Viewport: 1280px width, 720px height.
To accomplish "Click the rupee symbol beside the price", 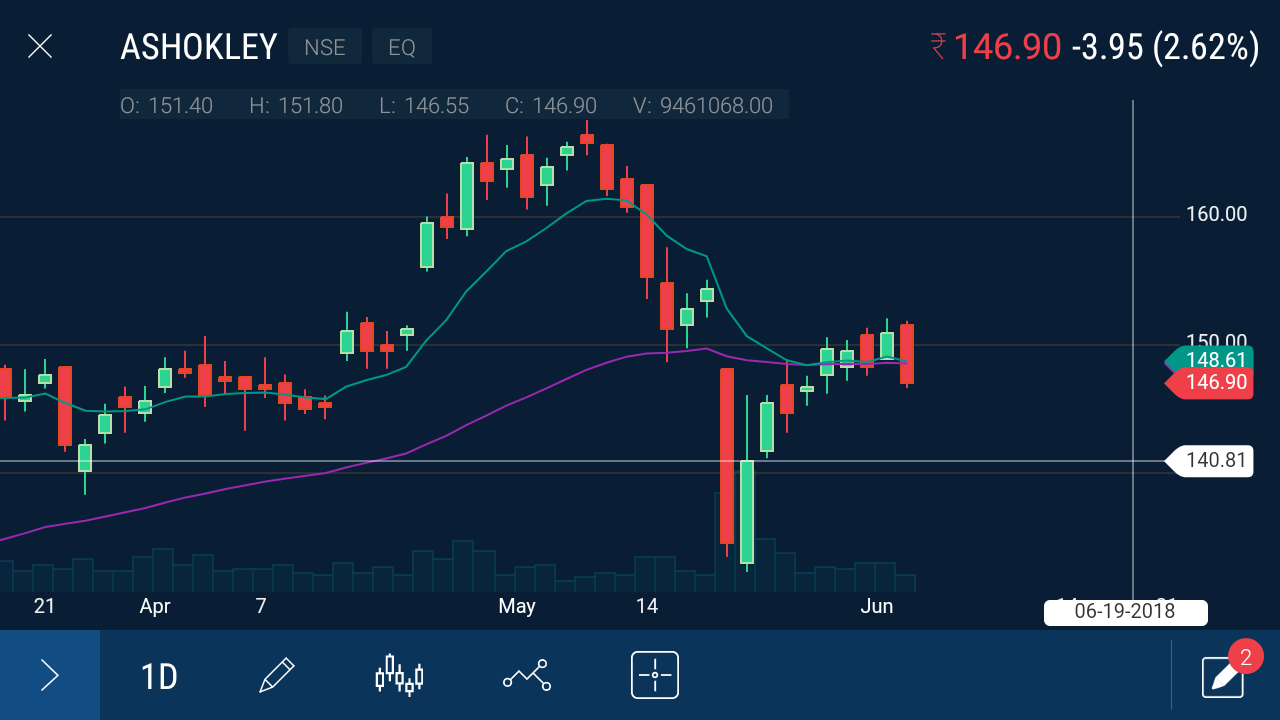I will point(936,47).
